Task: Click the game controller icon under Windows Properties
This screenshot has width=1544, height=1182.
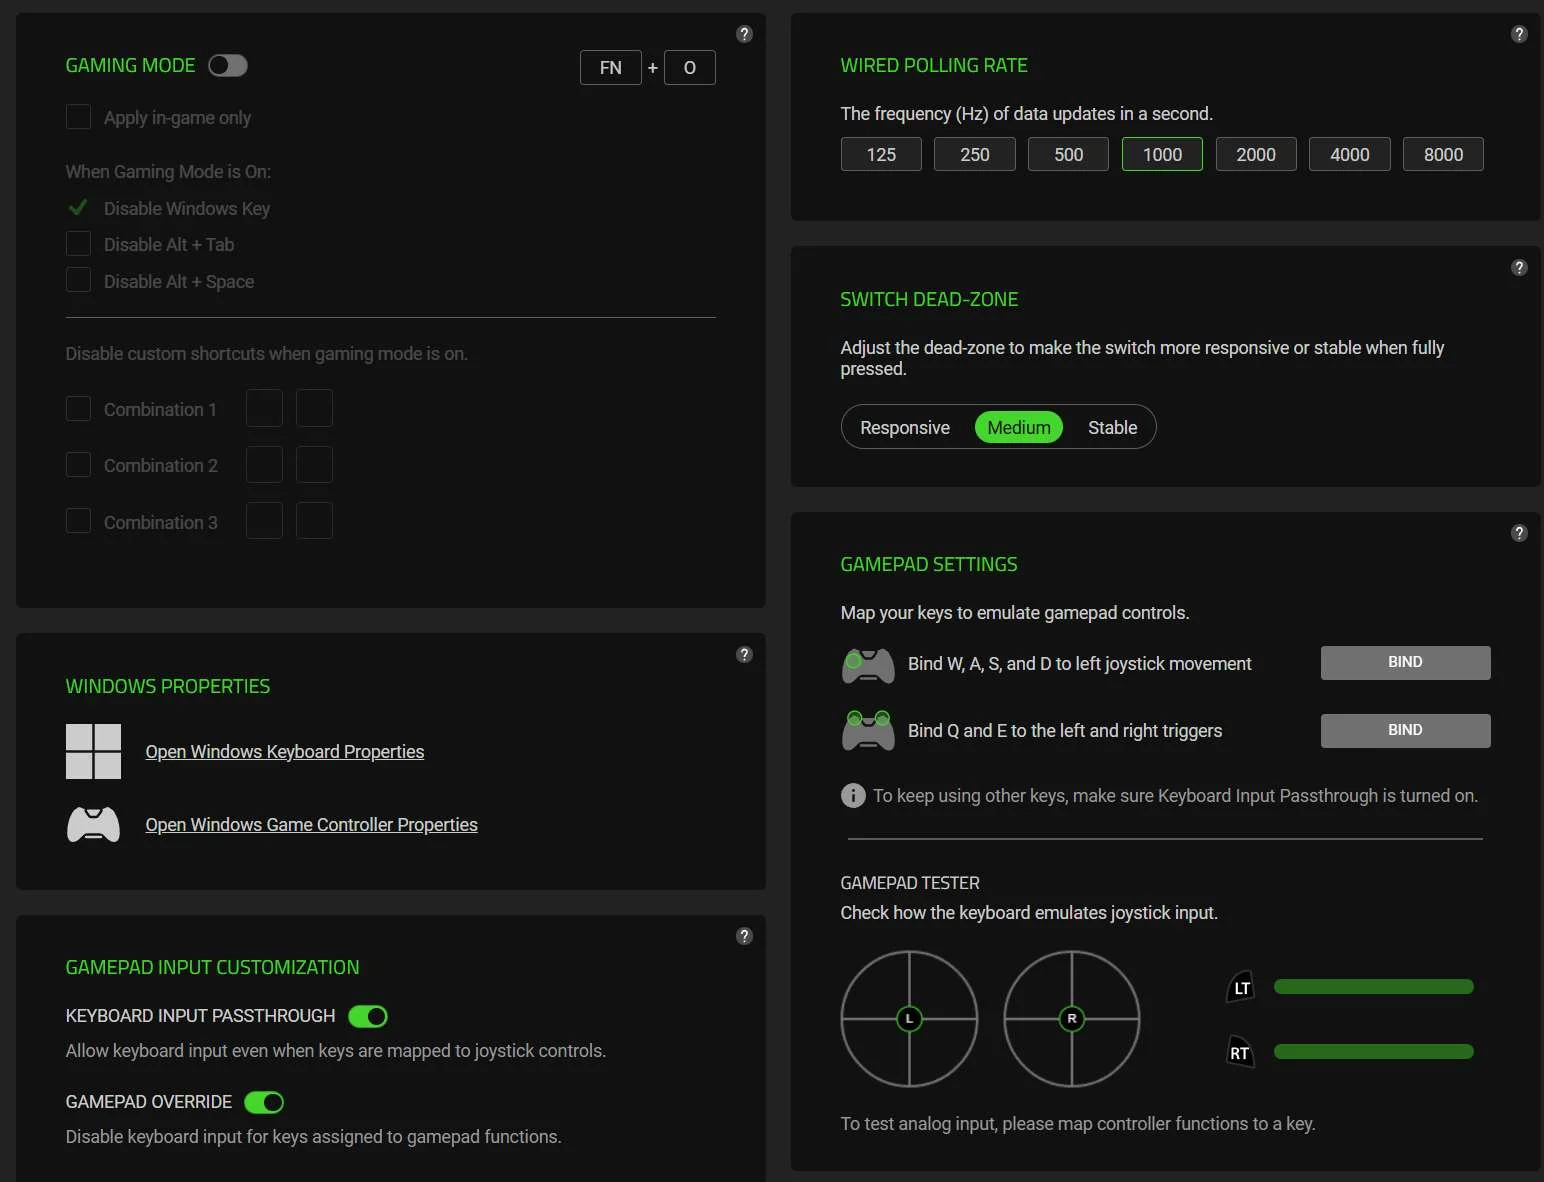Action: click(x=93, y=825)
